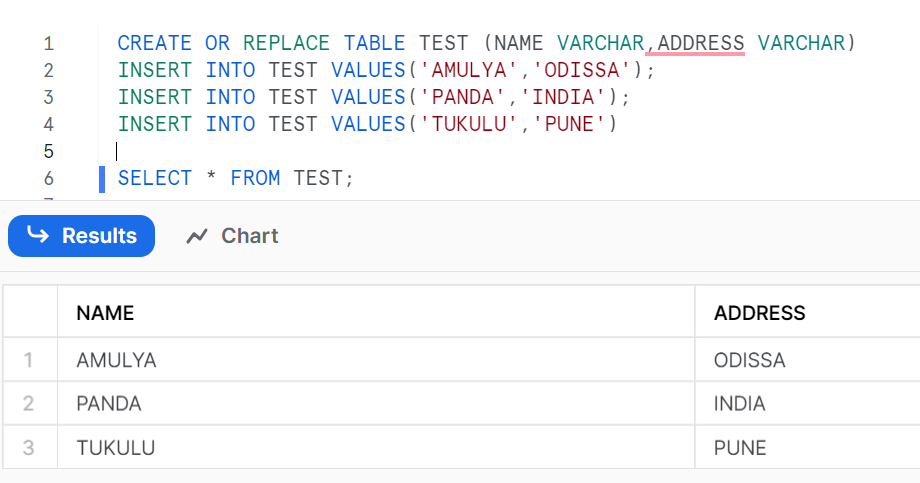Select the PANDA cell in results
This screenshot has height=483, width=920.
tap(376, 404)
